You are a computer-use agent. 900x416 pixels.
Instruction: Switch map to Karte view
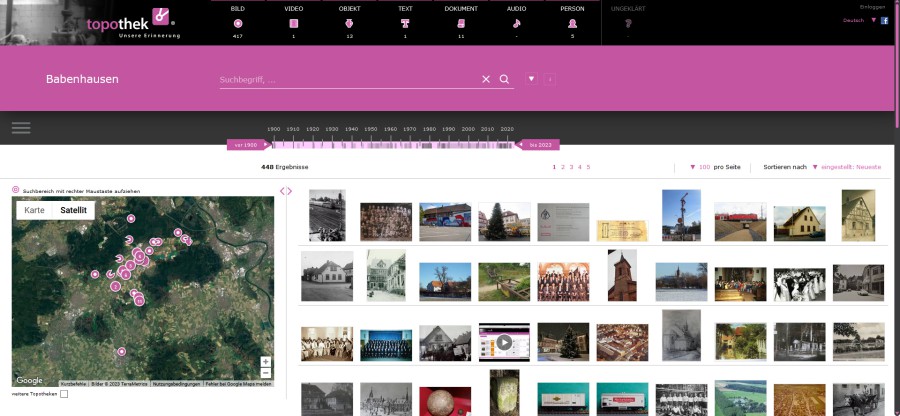34,210
